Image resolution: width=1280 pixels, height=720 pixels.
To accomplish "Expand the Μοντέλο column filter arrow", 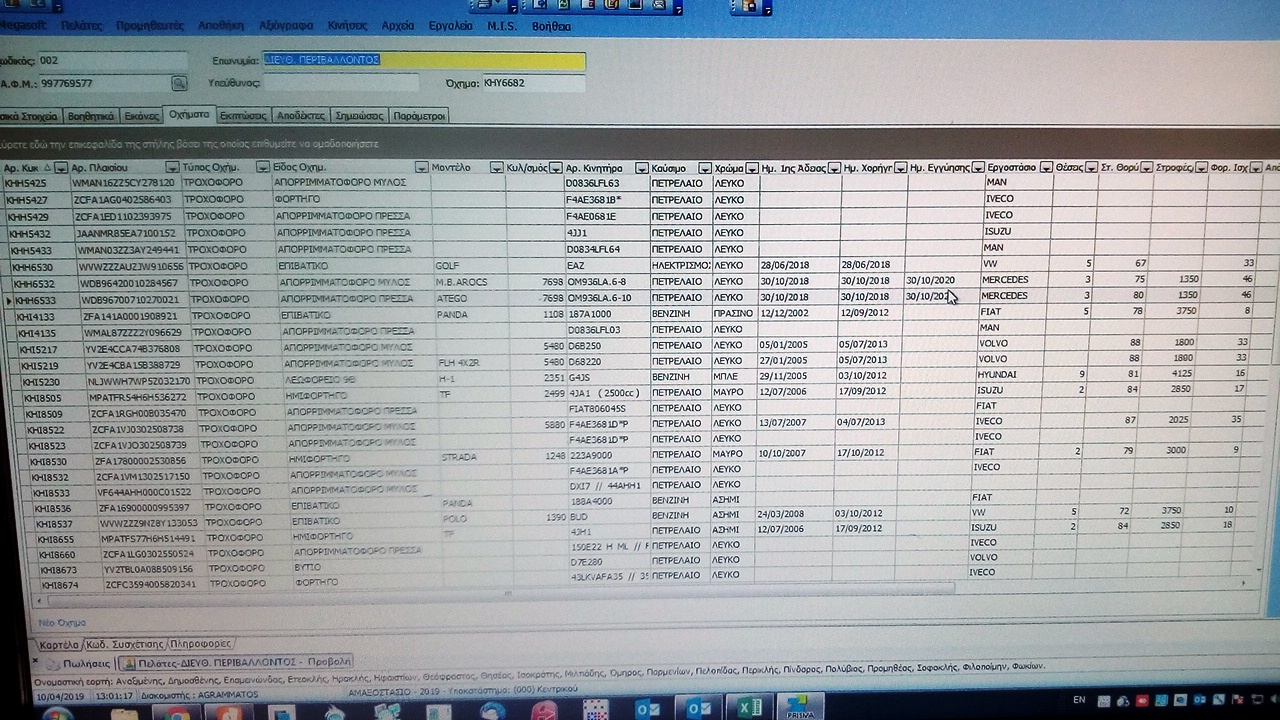I will [x=421, y=168].
